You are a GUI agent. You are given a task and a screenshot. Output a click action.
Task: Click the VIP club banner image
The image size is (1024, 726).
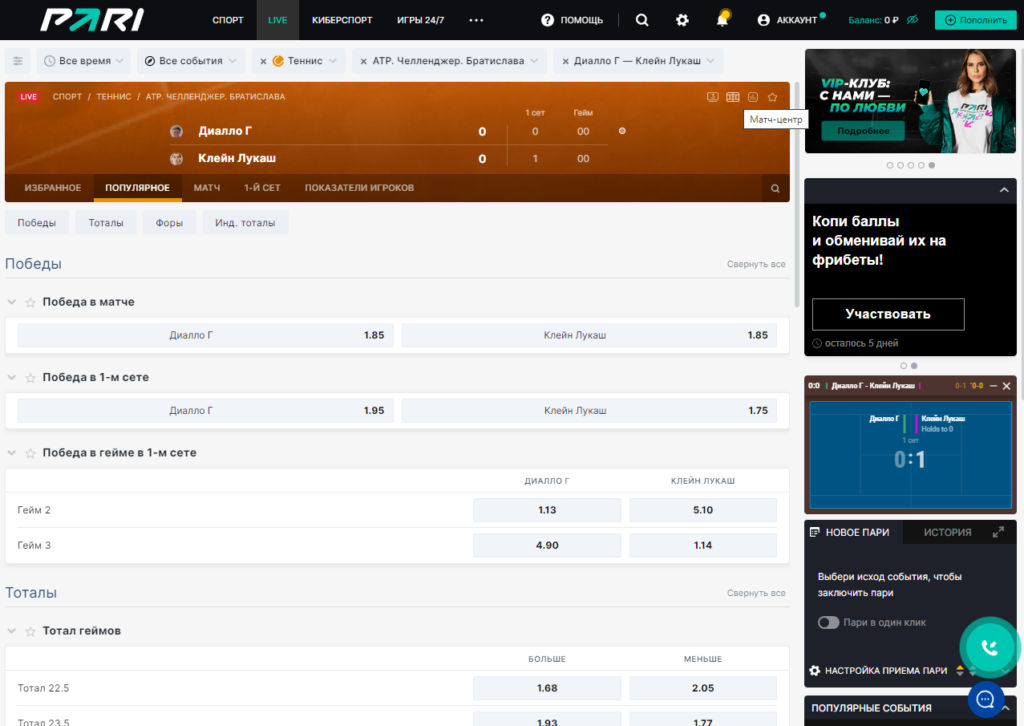[x=910, y=101]
